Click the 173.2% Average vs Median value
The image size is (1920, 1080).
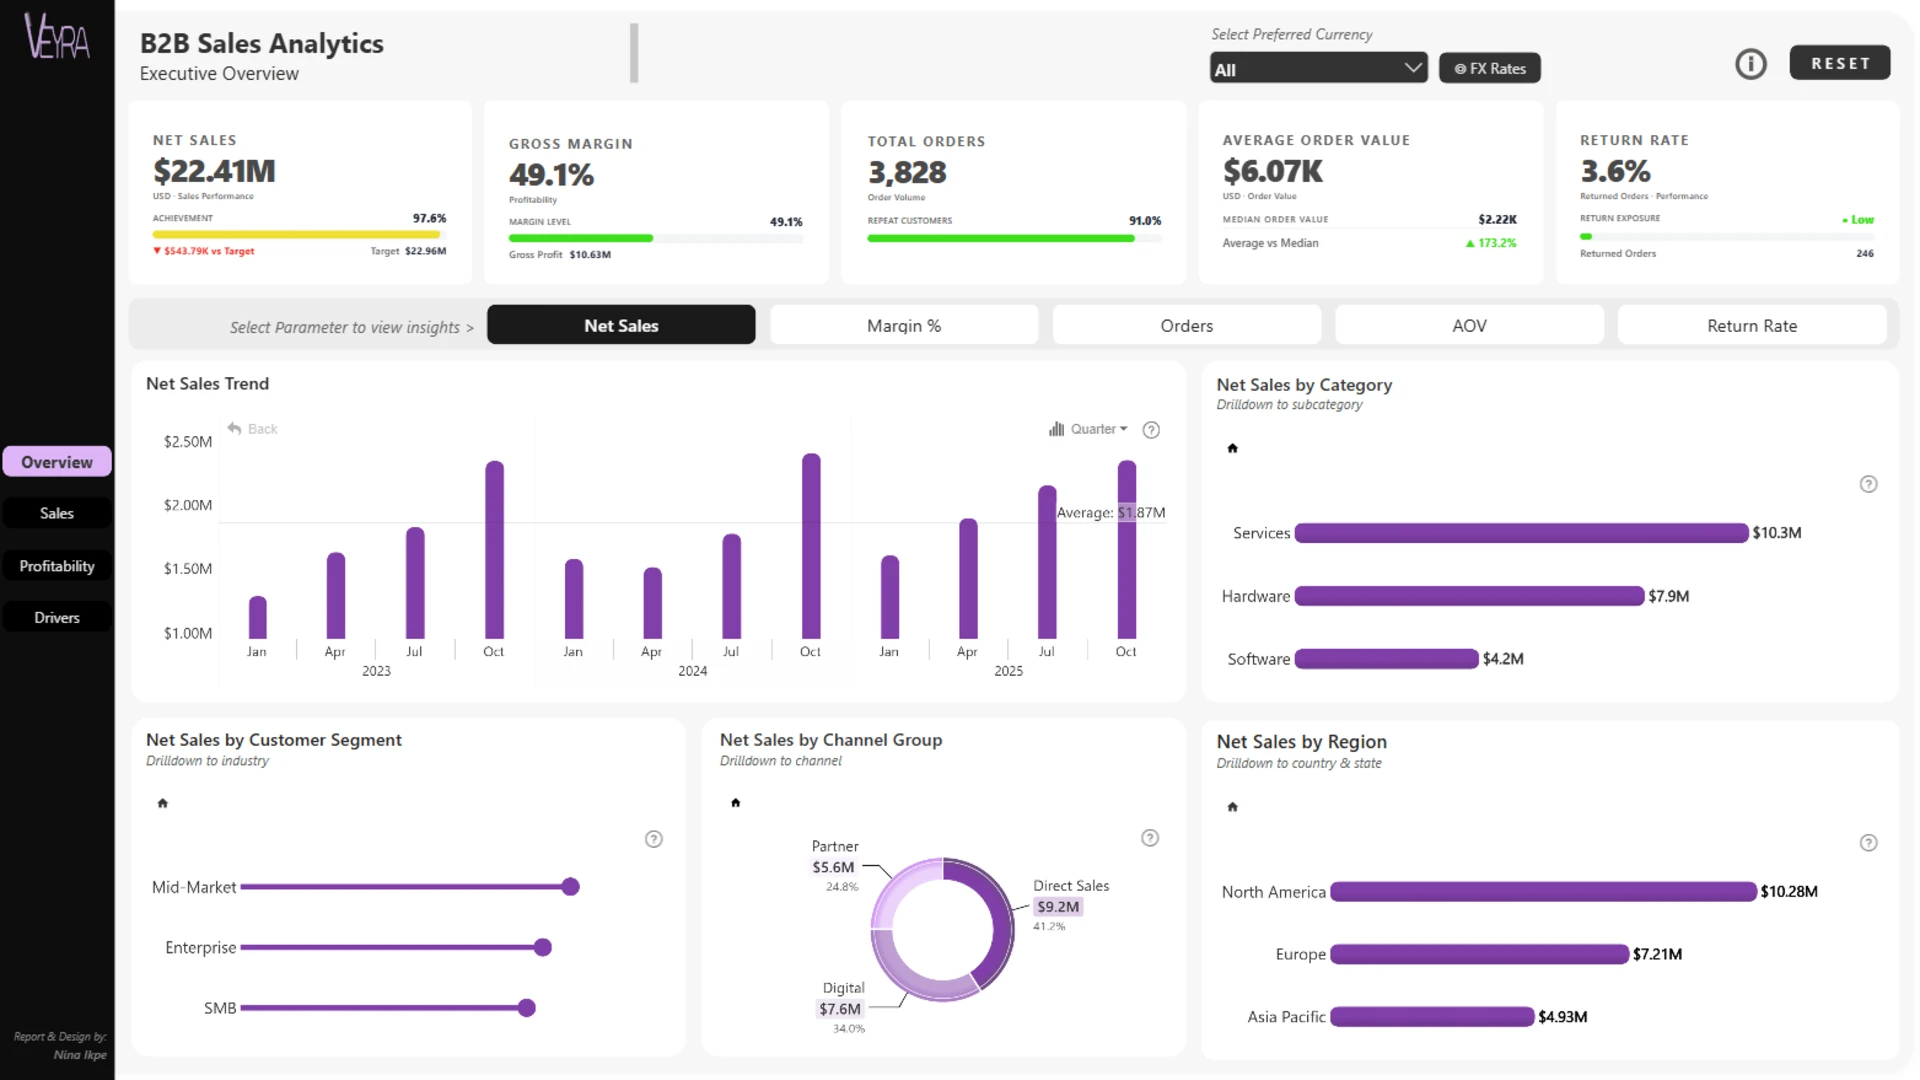tap(1491, 243)
